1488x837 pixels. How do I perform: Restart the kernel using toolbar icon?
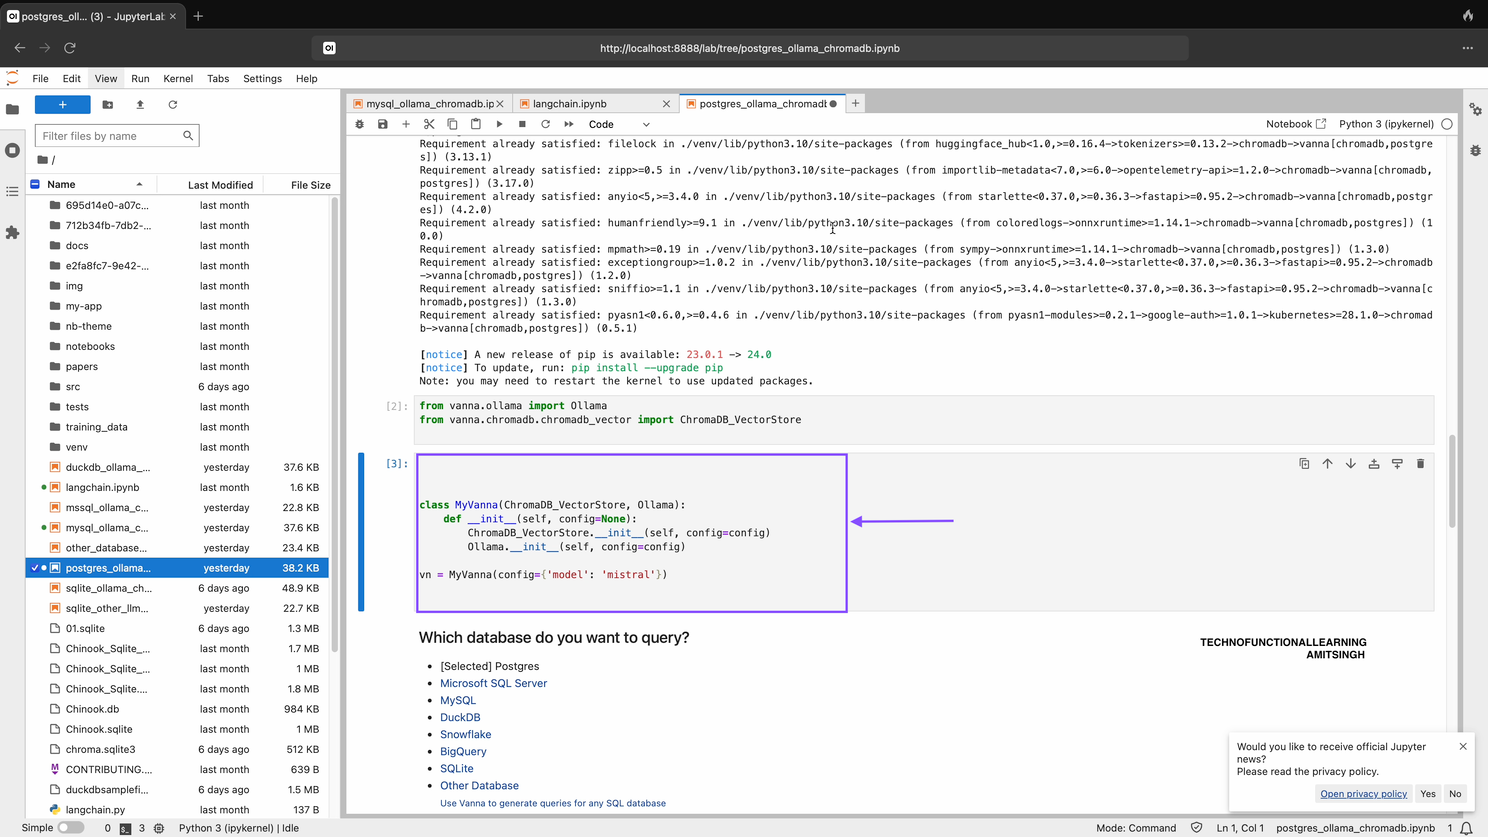click(545, 124)
